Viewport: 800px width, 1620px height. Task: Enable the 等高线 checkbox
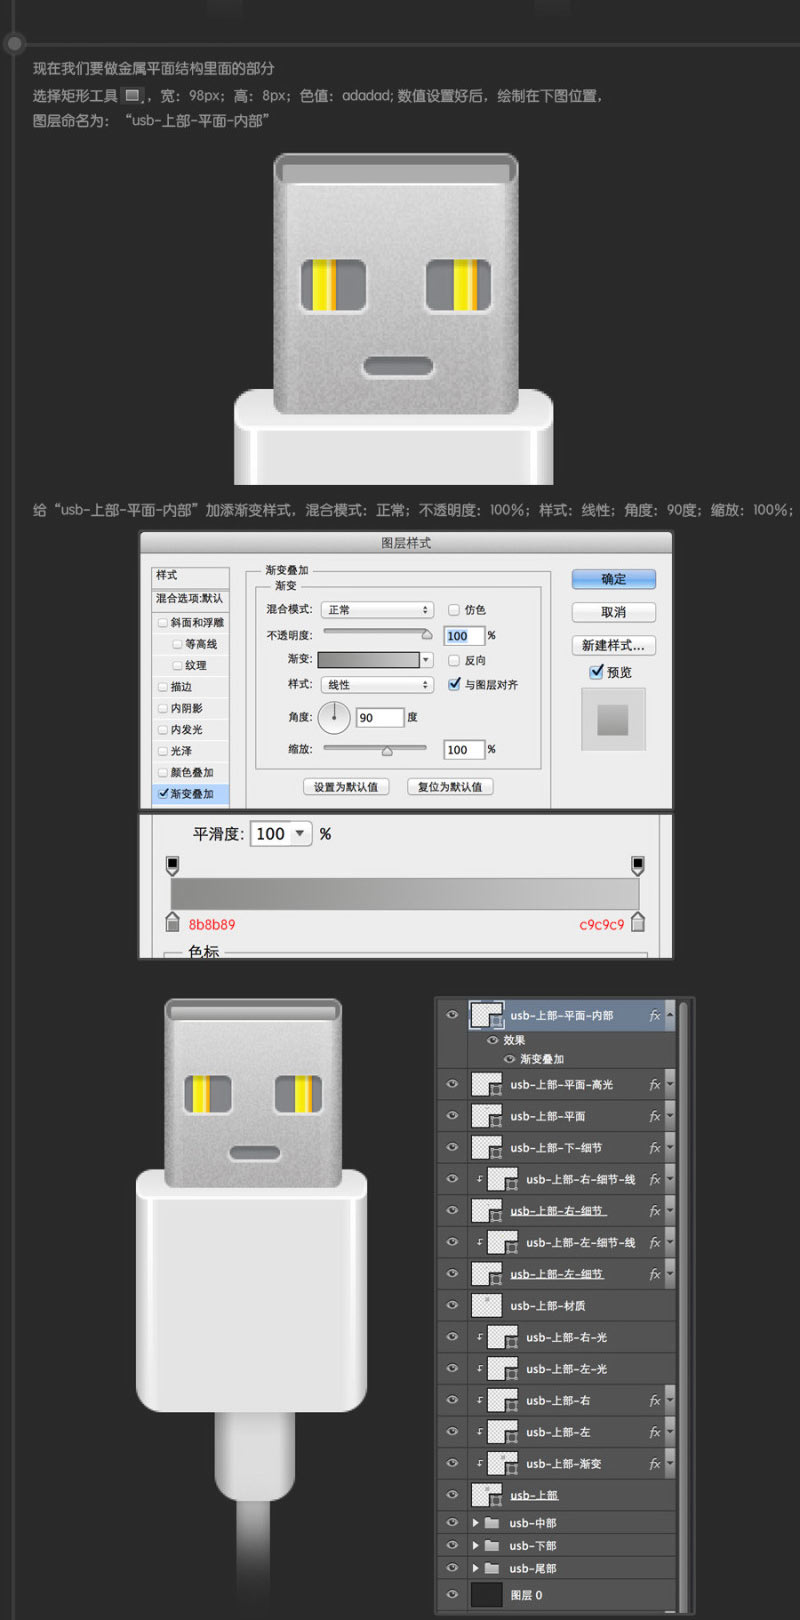tap(177, 644)
